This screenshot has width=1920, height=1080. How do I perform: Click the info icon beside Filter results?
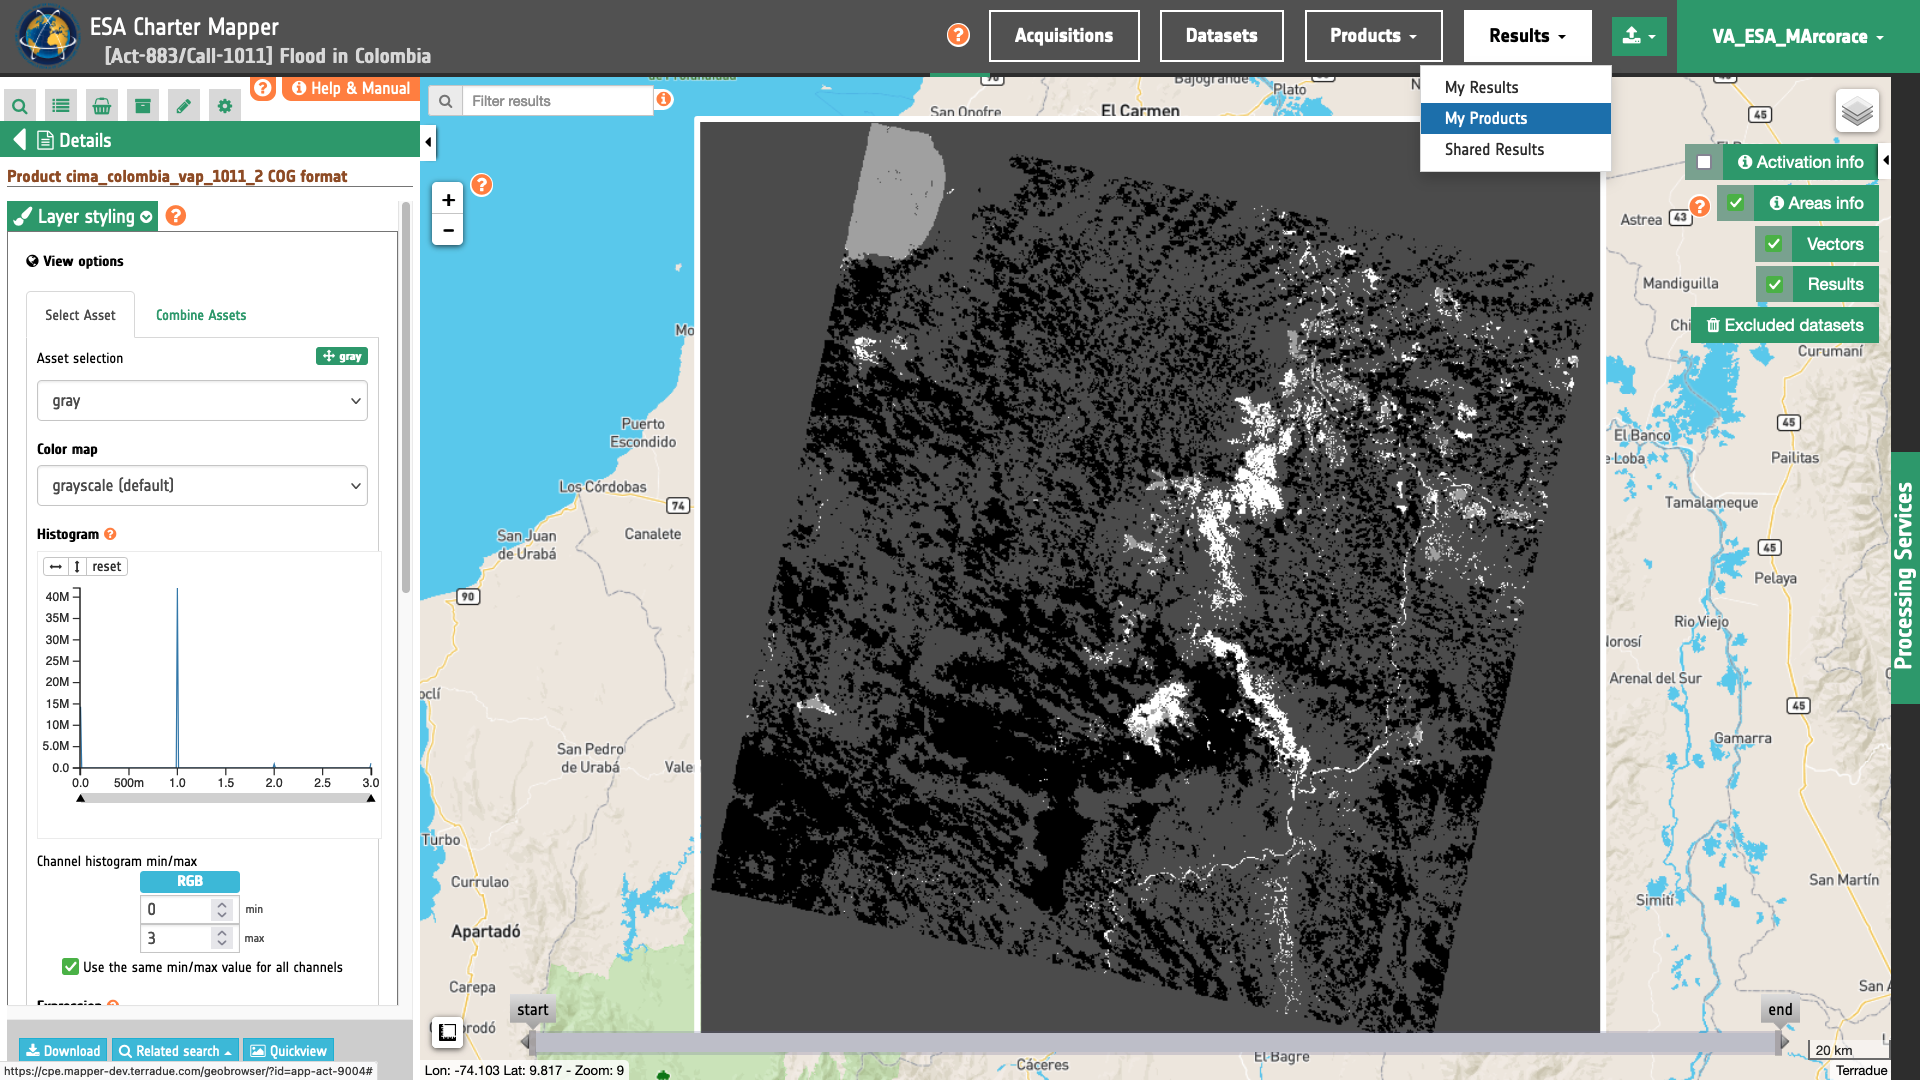point(664,99)
